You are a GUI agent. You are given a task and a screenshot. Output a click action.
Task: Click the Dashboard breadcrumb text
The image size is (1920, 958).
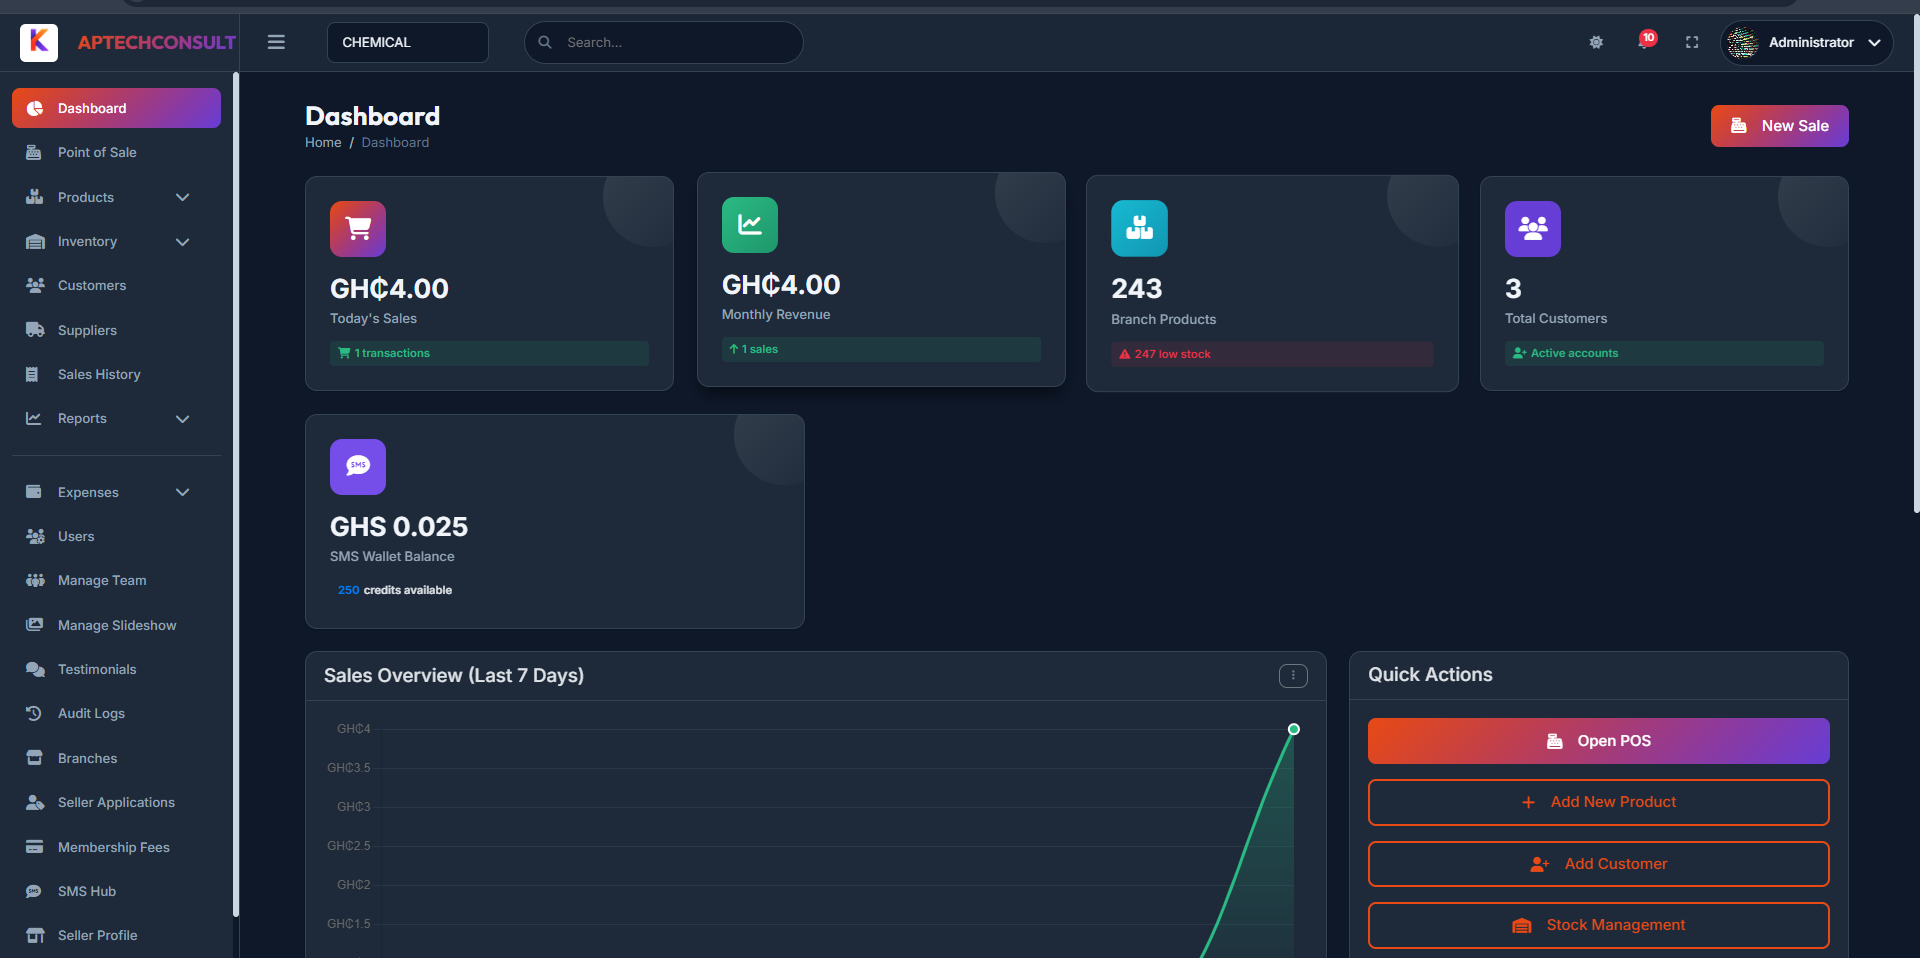(x=395, y=143)
